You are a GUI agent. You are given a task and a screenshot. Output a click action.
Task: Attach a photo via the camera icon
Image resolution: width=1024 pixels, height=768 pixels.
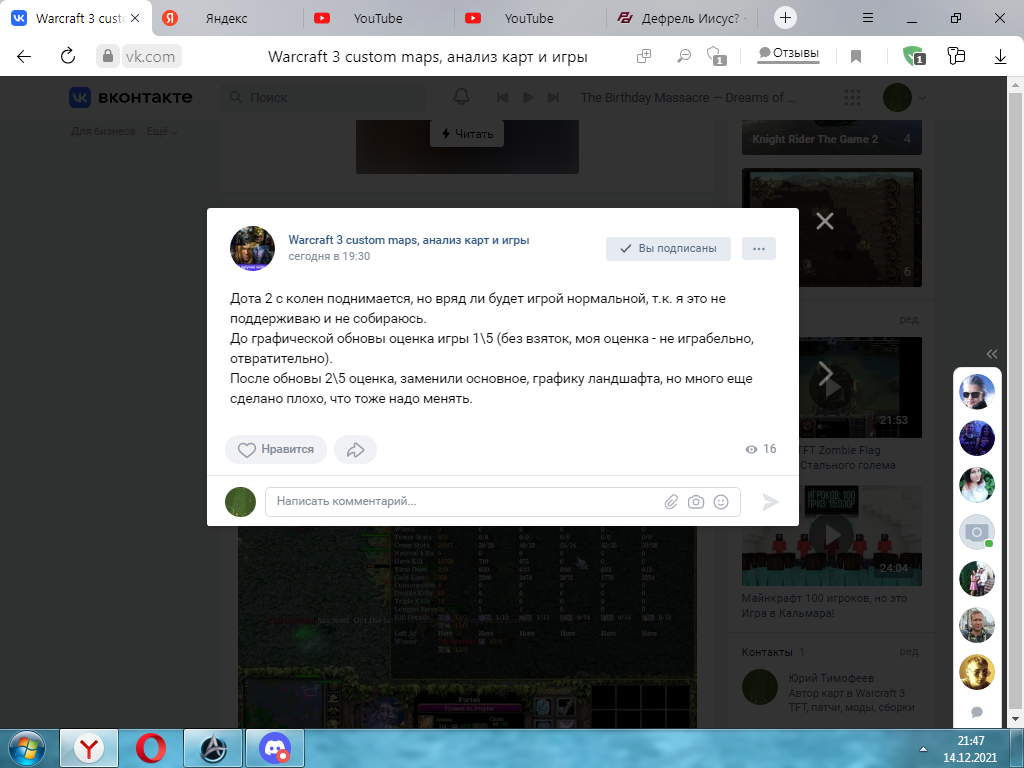pyautogui.click(x=697, y=501)
